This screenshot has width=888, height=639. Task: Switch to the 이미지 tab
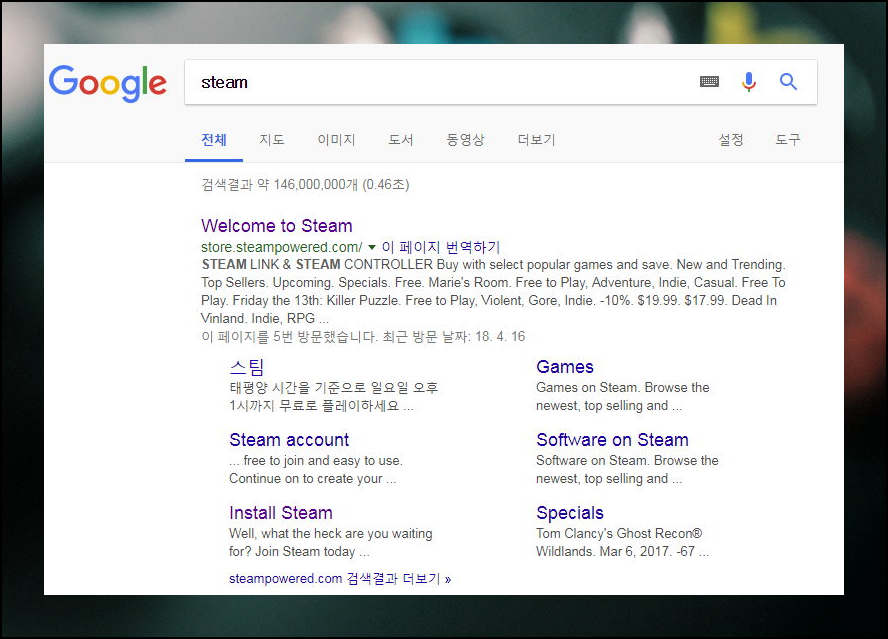pos(336,140)
